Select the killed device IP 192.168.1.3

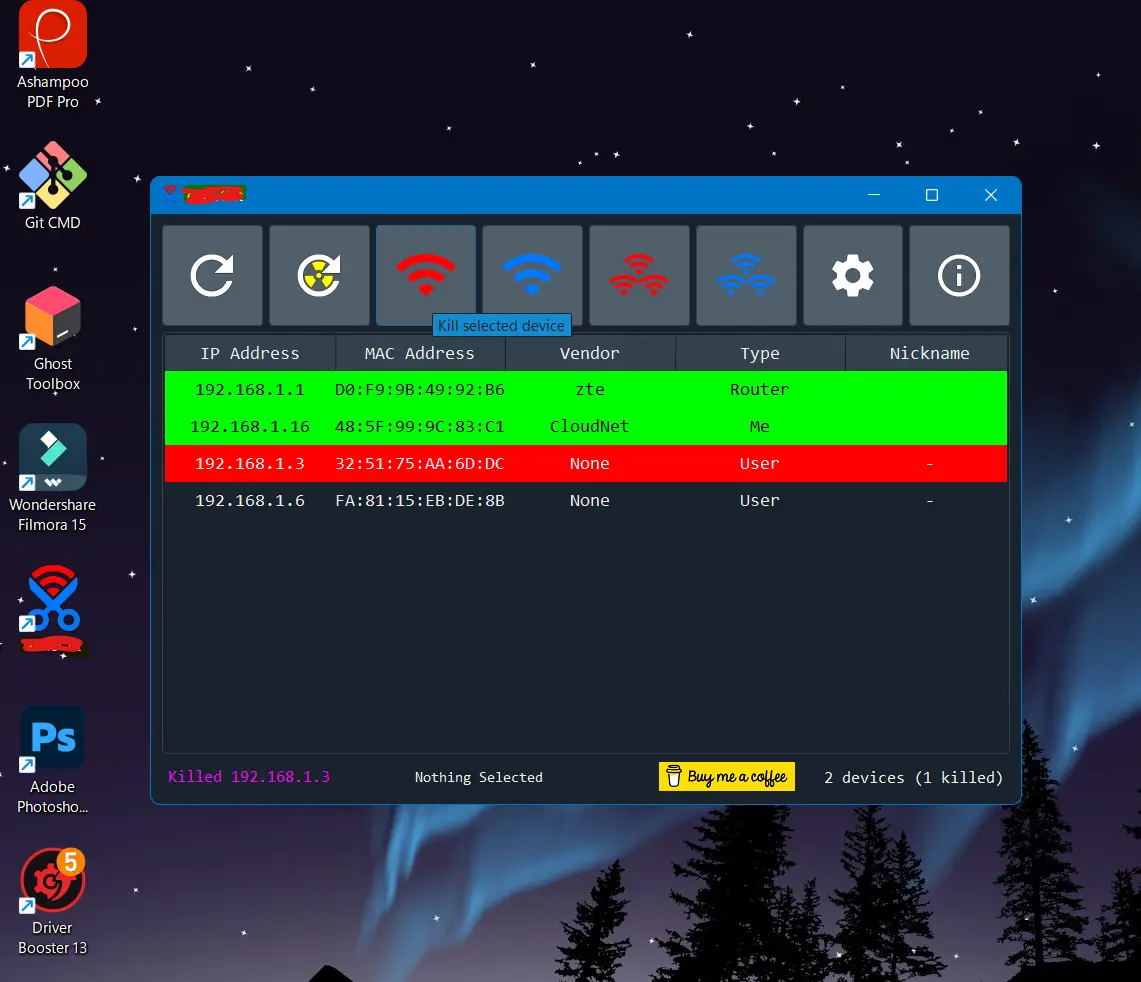(250, 464)
